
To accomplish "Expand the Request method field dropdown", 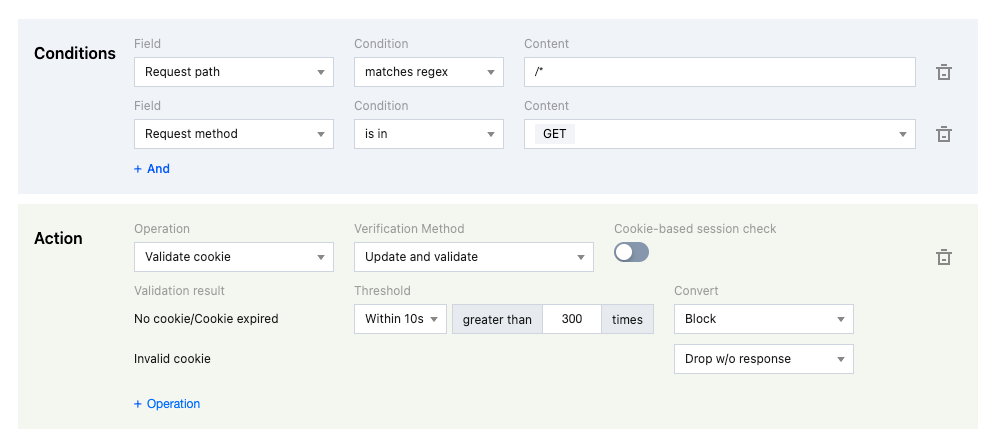I will [233, 134].
